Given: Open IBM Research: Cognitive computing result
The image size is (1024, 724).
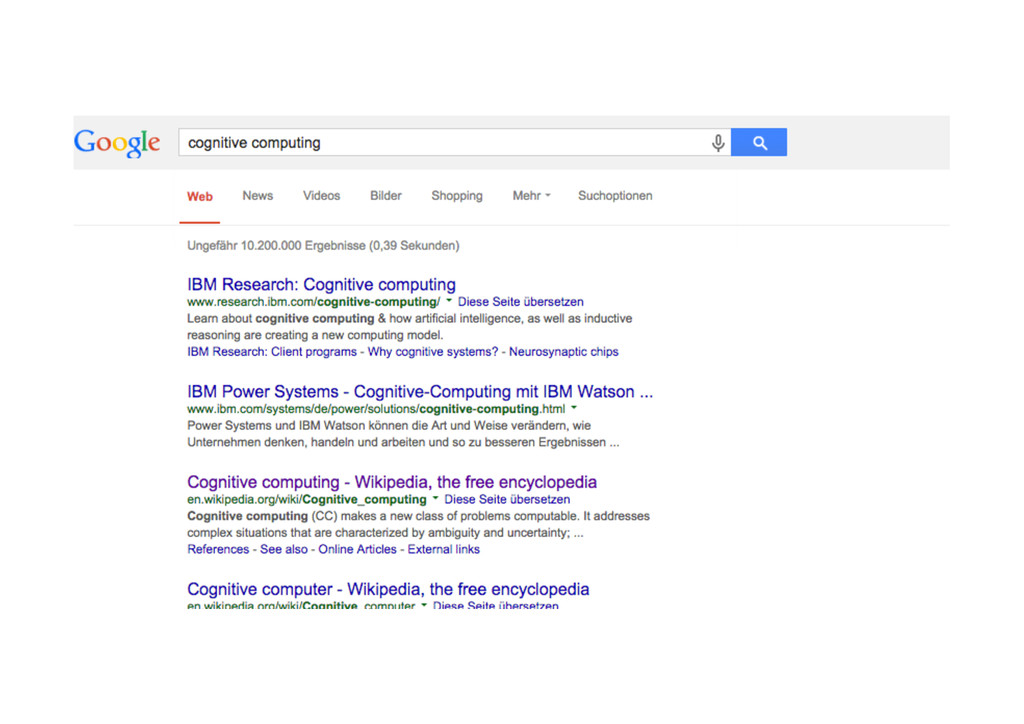Looking at the screenshot, I should [321, 285].
